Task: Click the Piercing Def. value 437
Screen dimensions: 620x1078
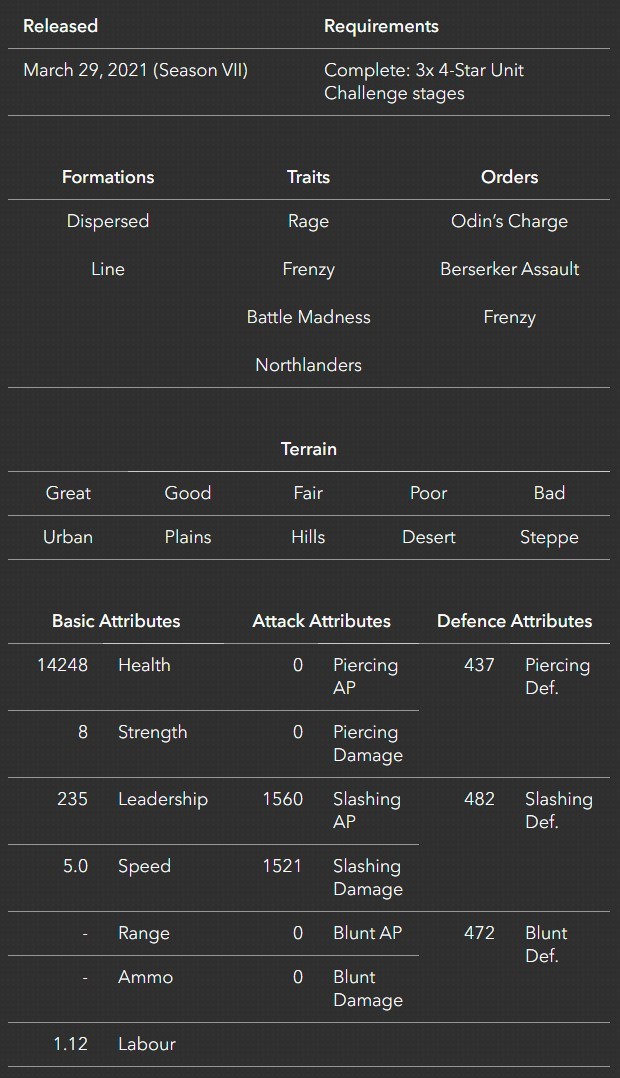Action: [479, 665]
